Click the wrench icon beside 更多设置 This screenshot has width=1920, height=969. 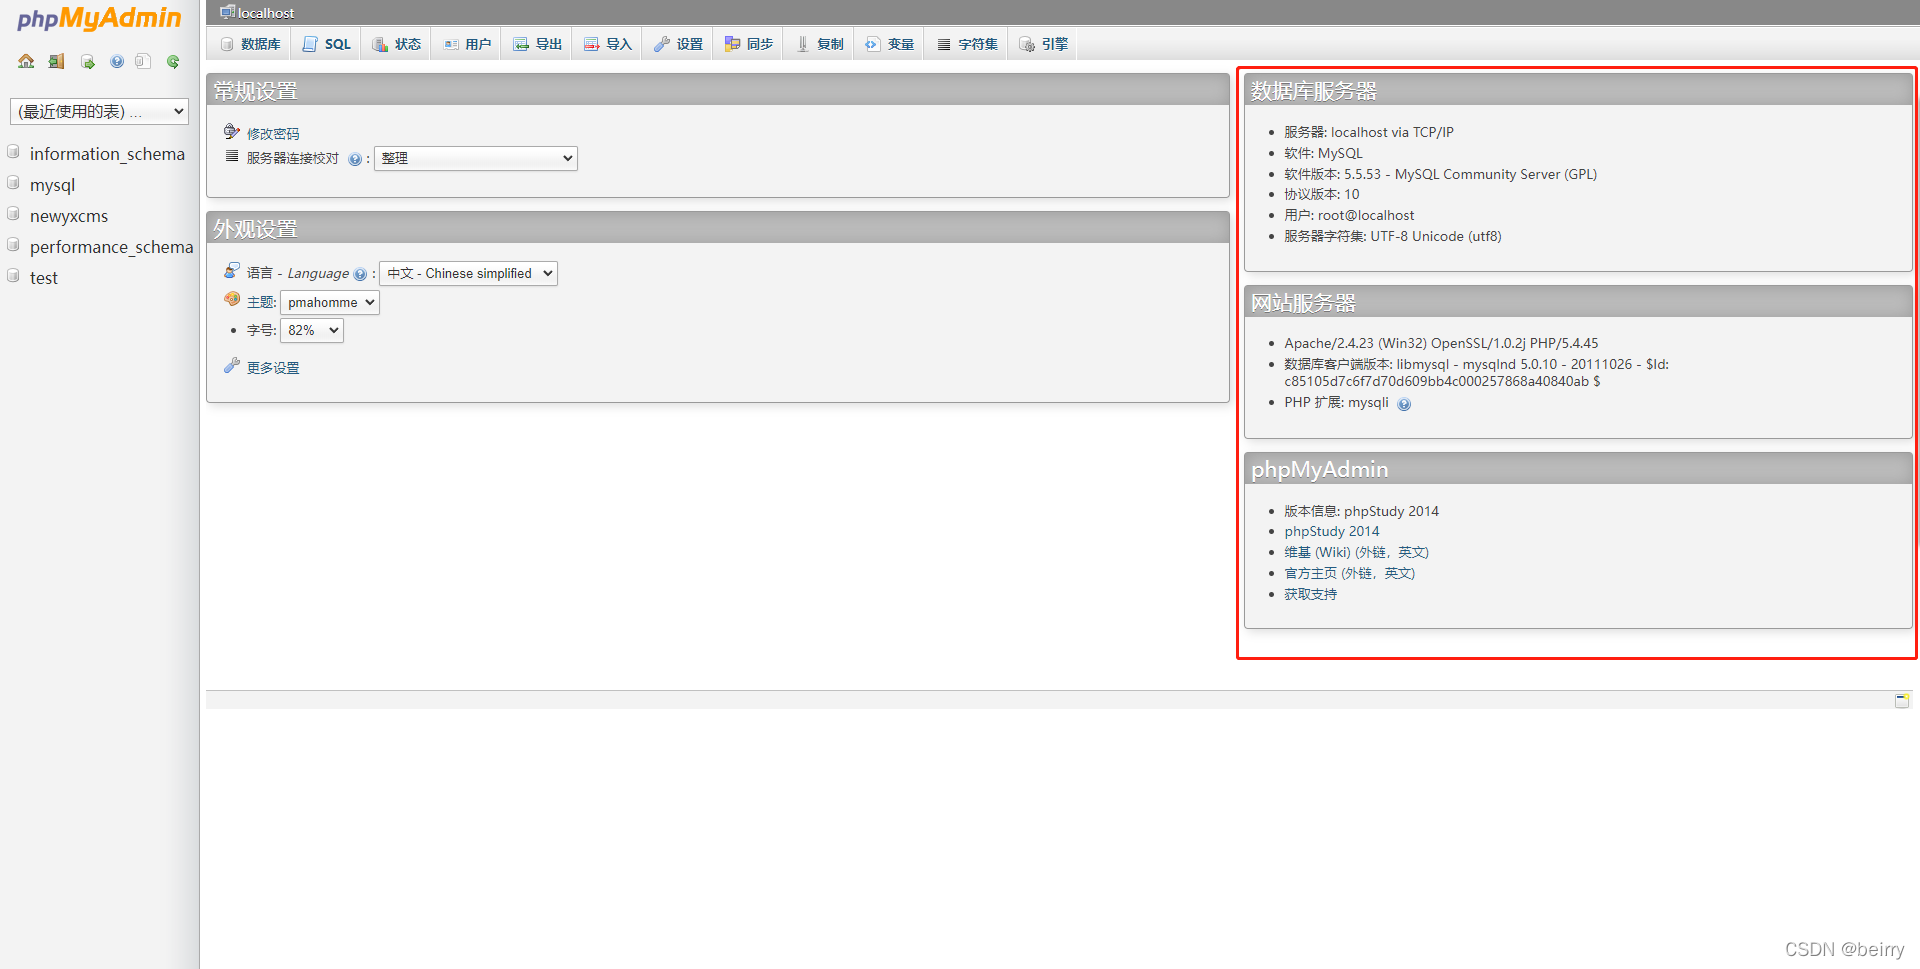[232, 366]
